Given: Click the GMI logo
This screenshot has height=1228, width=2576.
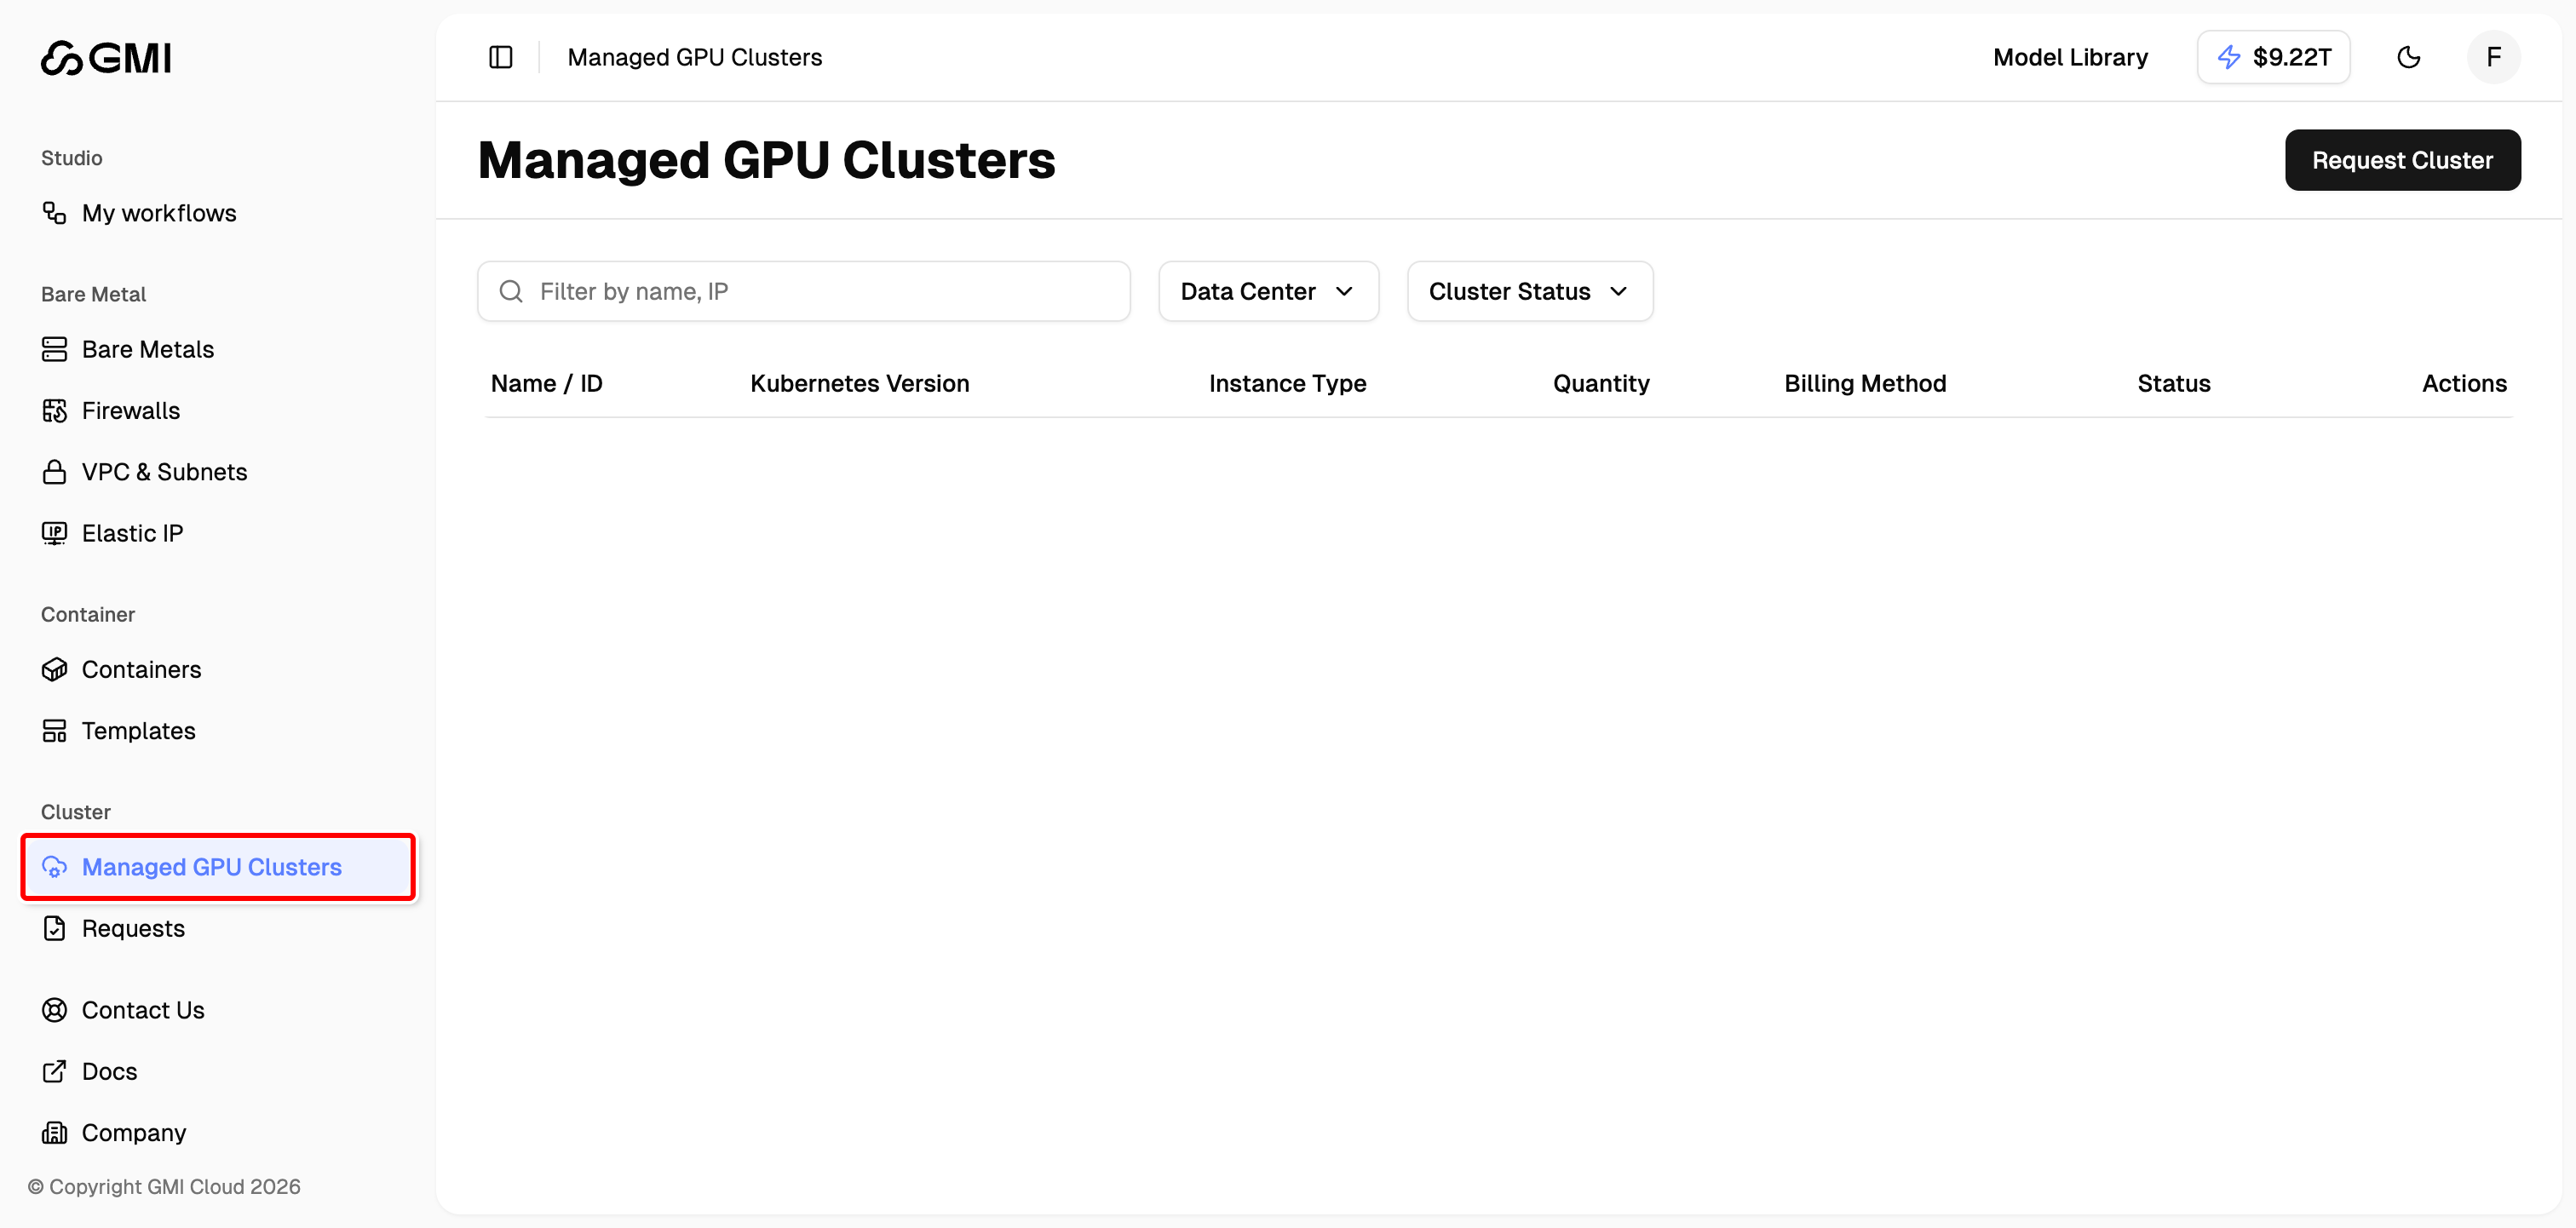Looking at the screenshot, I should pyautogui.click(x=105, y=57).
